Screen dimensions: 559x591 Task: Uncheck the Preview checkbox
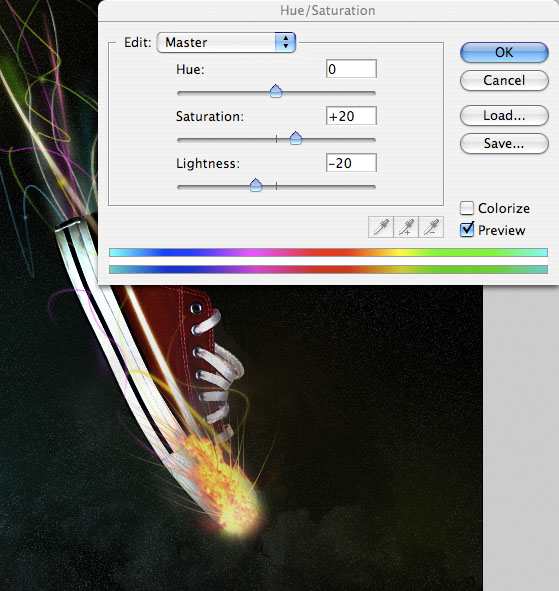point(467,230)
